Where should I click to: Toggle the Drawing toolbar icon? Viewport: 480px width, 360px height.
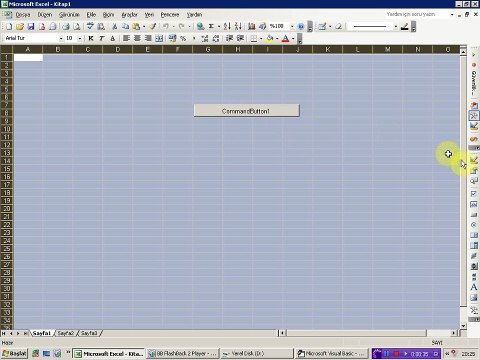click(263, 26)
